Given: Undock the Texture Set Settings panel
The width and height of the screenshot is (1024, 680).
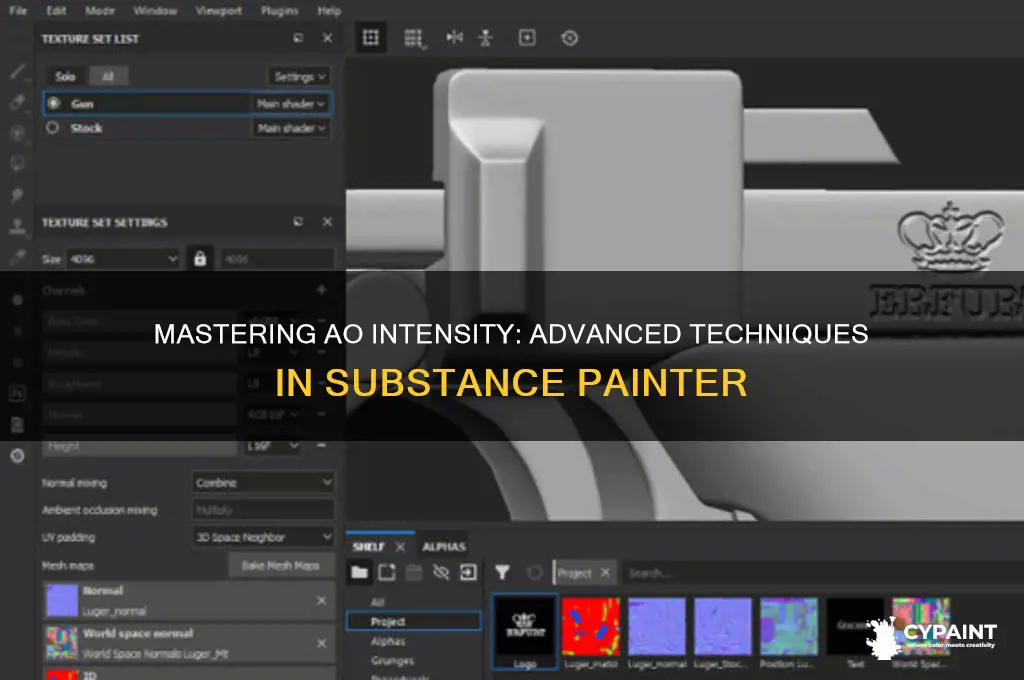Looking at the screenshot, I should [x=298, y=222].
